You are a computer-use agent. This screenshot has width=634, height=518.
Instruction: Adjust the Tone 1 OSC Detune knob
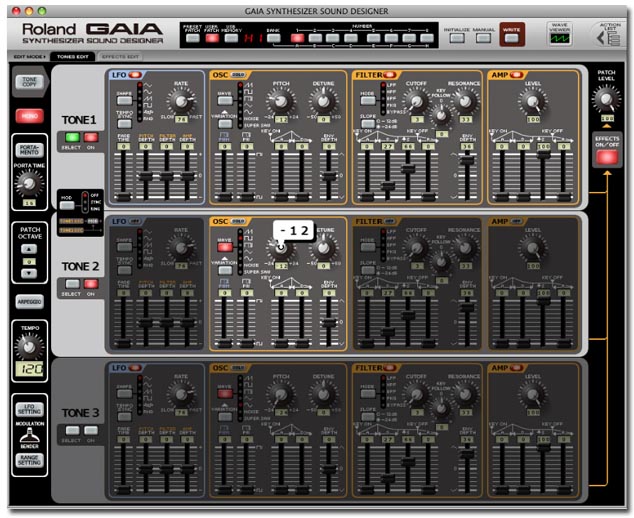[323, 101]
